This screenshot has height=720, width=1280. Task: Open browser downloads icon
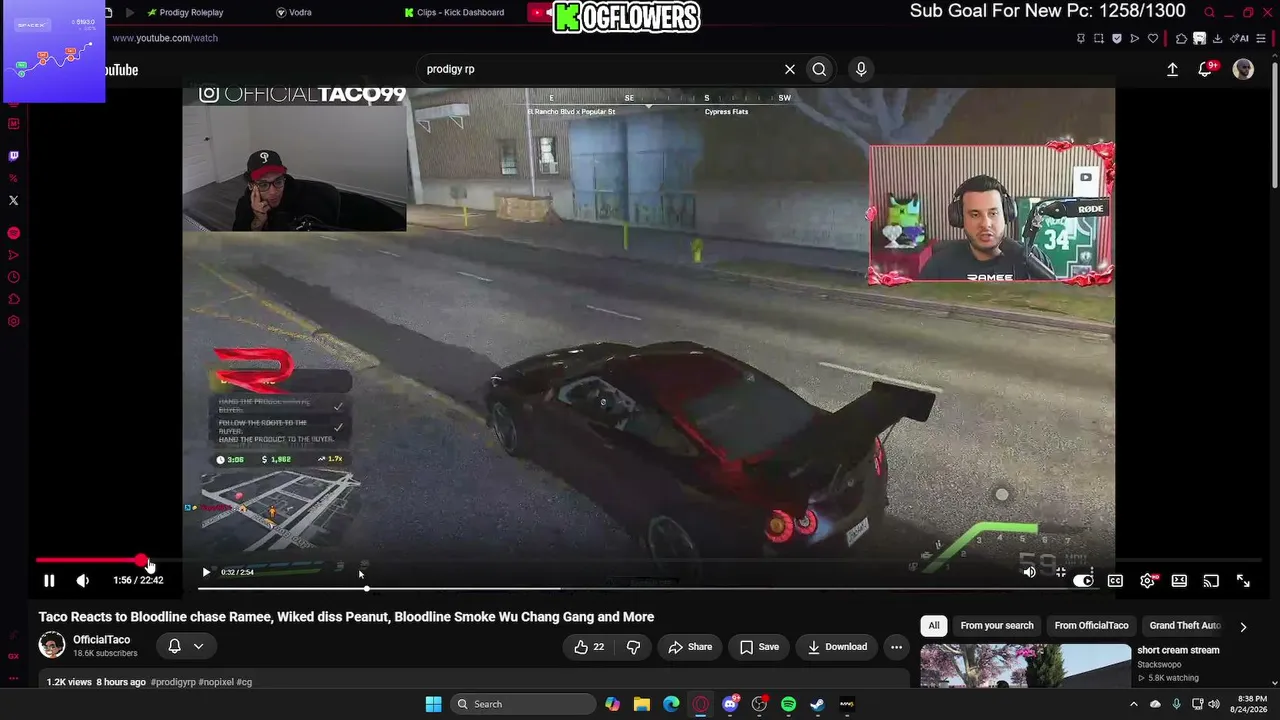1217,38
